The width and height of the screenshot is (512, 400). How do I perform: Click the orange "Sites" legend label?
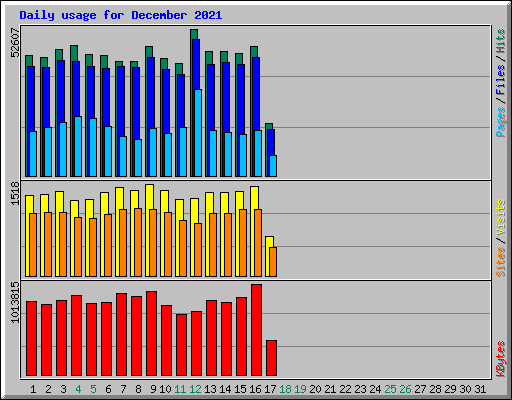tap(500, 262)
